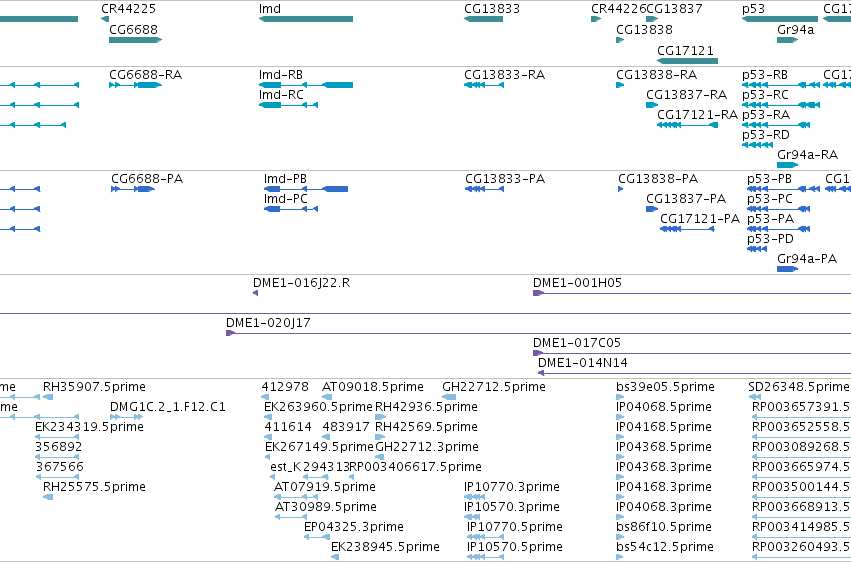Select the CG13837-RA transcript label
This screenshot has height=562, width=851.
[686, 95]
